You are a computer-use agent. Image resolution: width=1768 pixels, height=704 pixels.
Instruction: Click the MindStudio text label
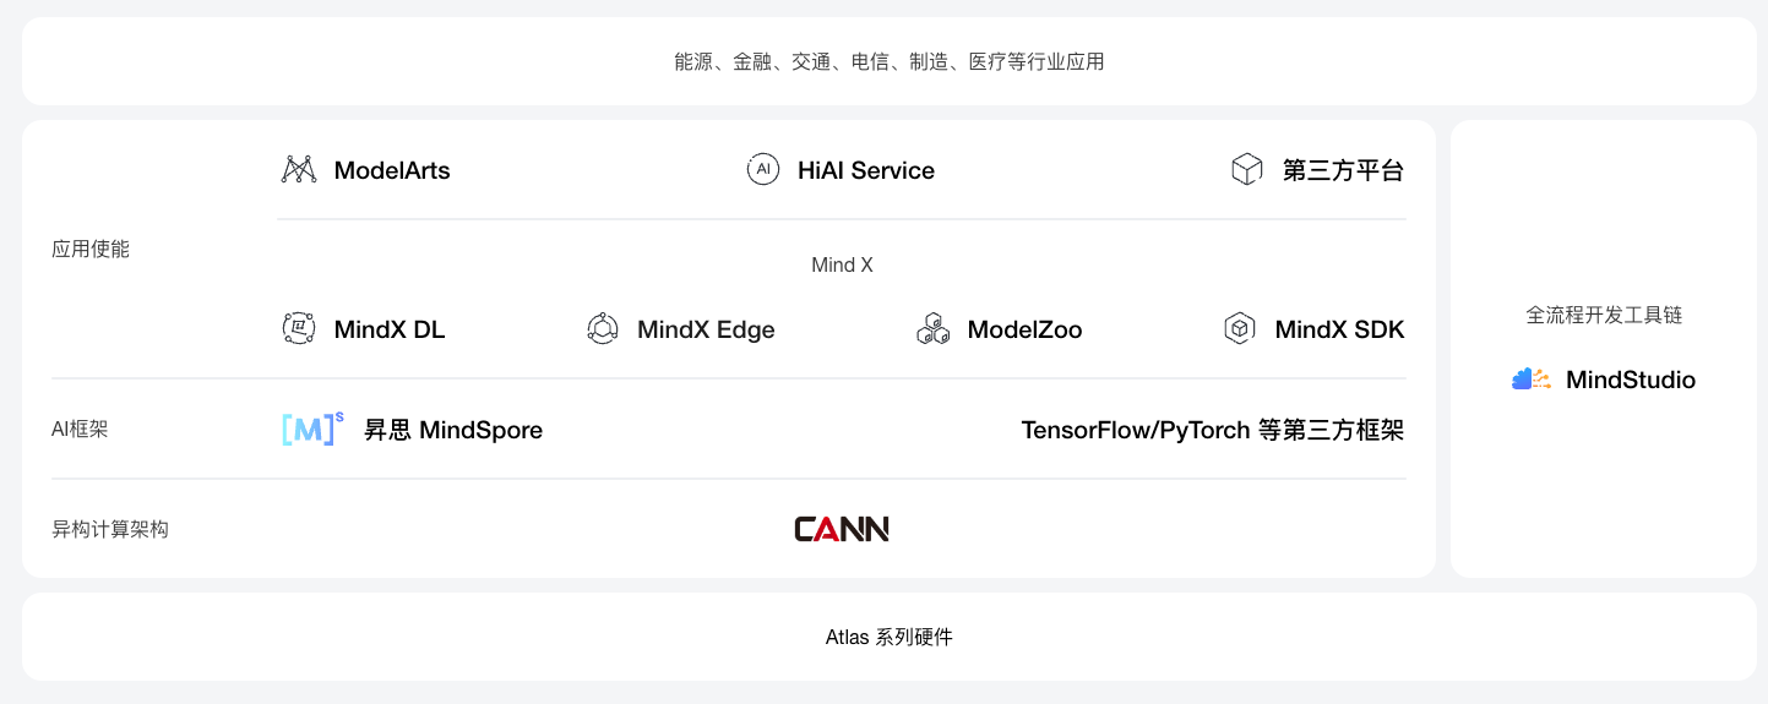click(x=1630, y=380)
